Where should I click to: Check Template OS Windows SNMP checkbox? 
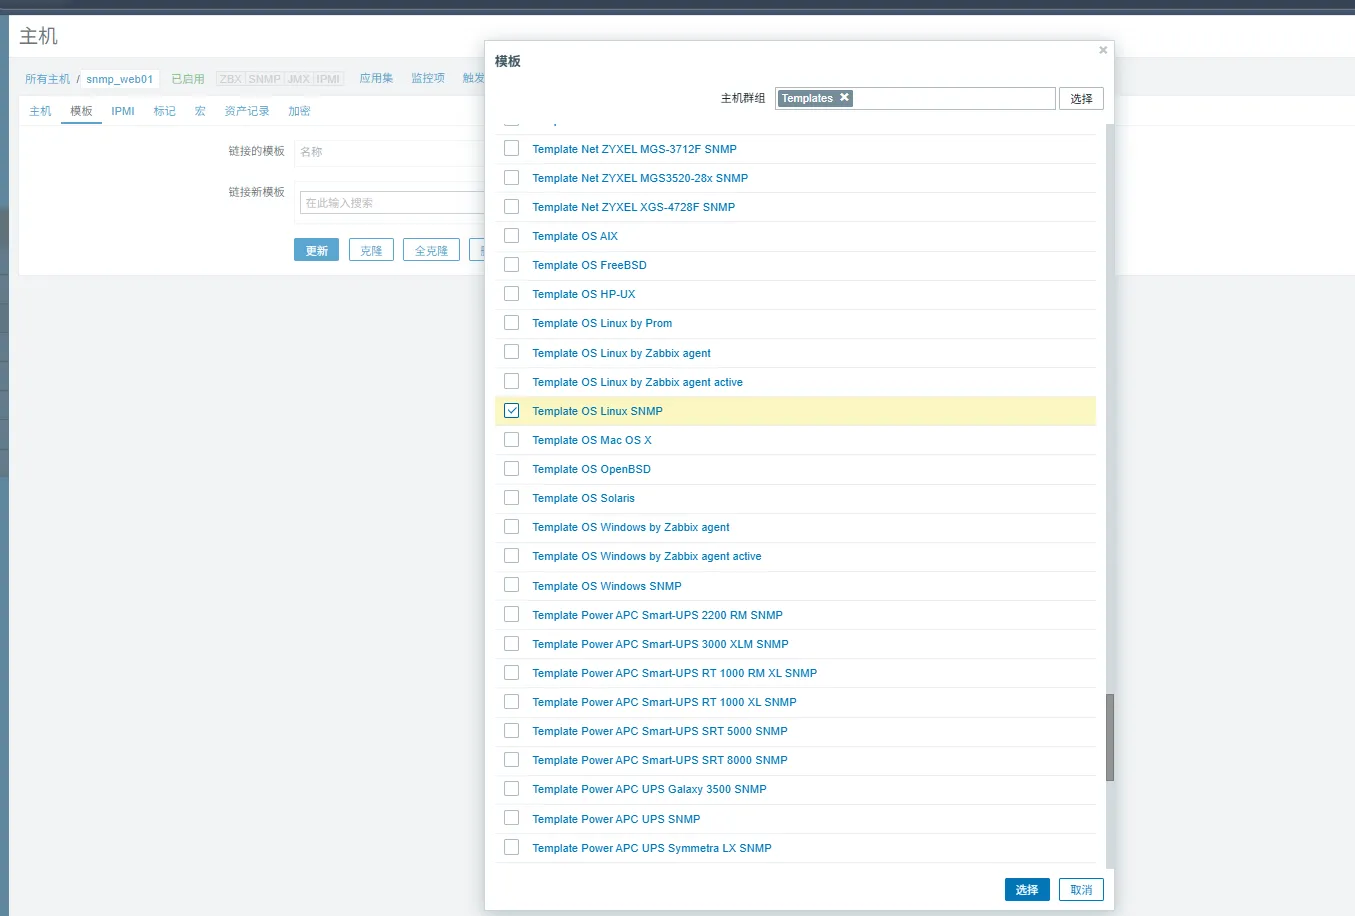click(512, 586)
